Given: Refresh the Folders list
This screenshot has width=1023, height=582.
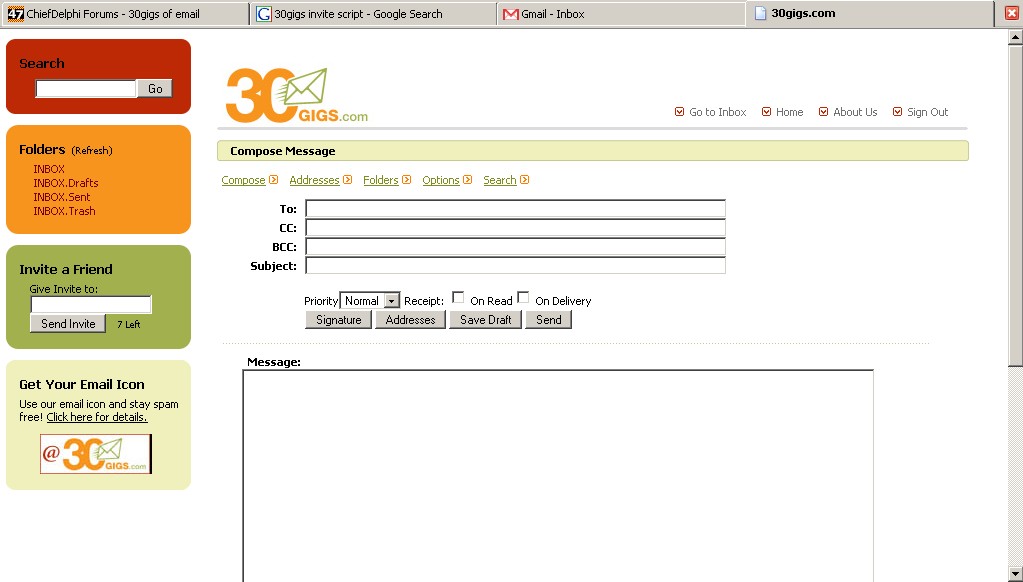Looking at the screenshot, I should pyautogui.click(x=92, y=151).
